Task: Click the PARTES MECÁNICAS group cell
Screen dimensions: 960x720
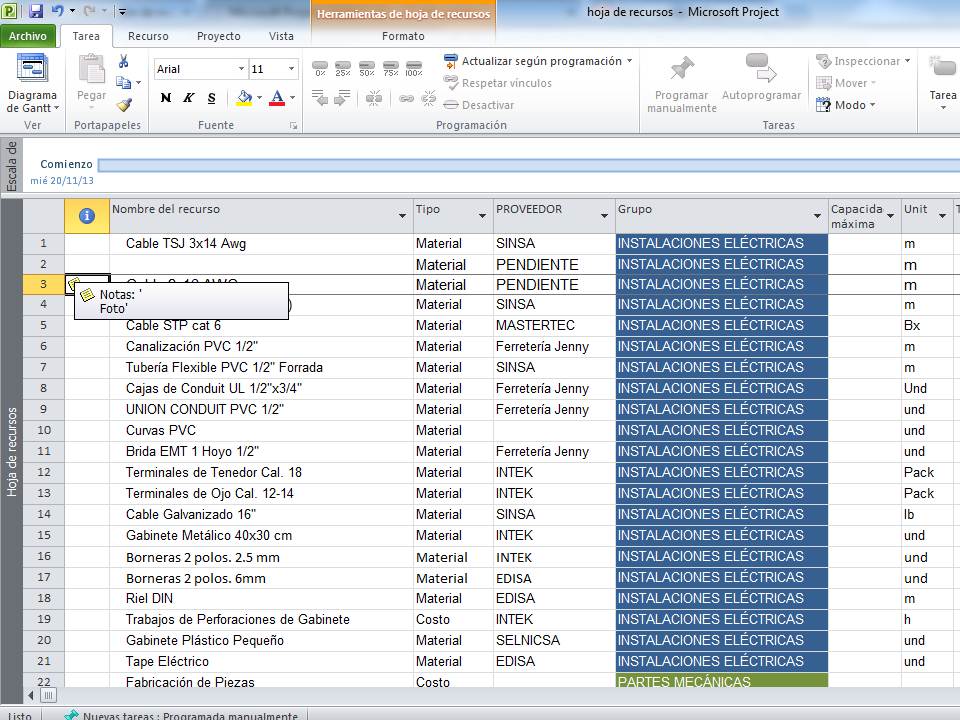Action: point(722,681)
